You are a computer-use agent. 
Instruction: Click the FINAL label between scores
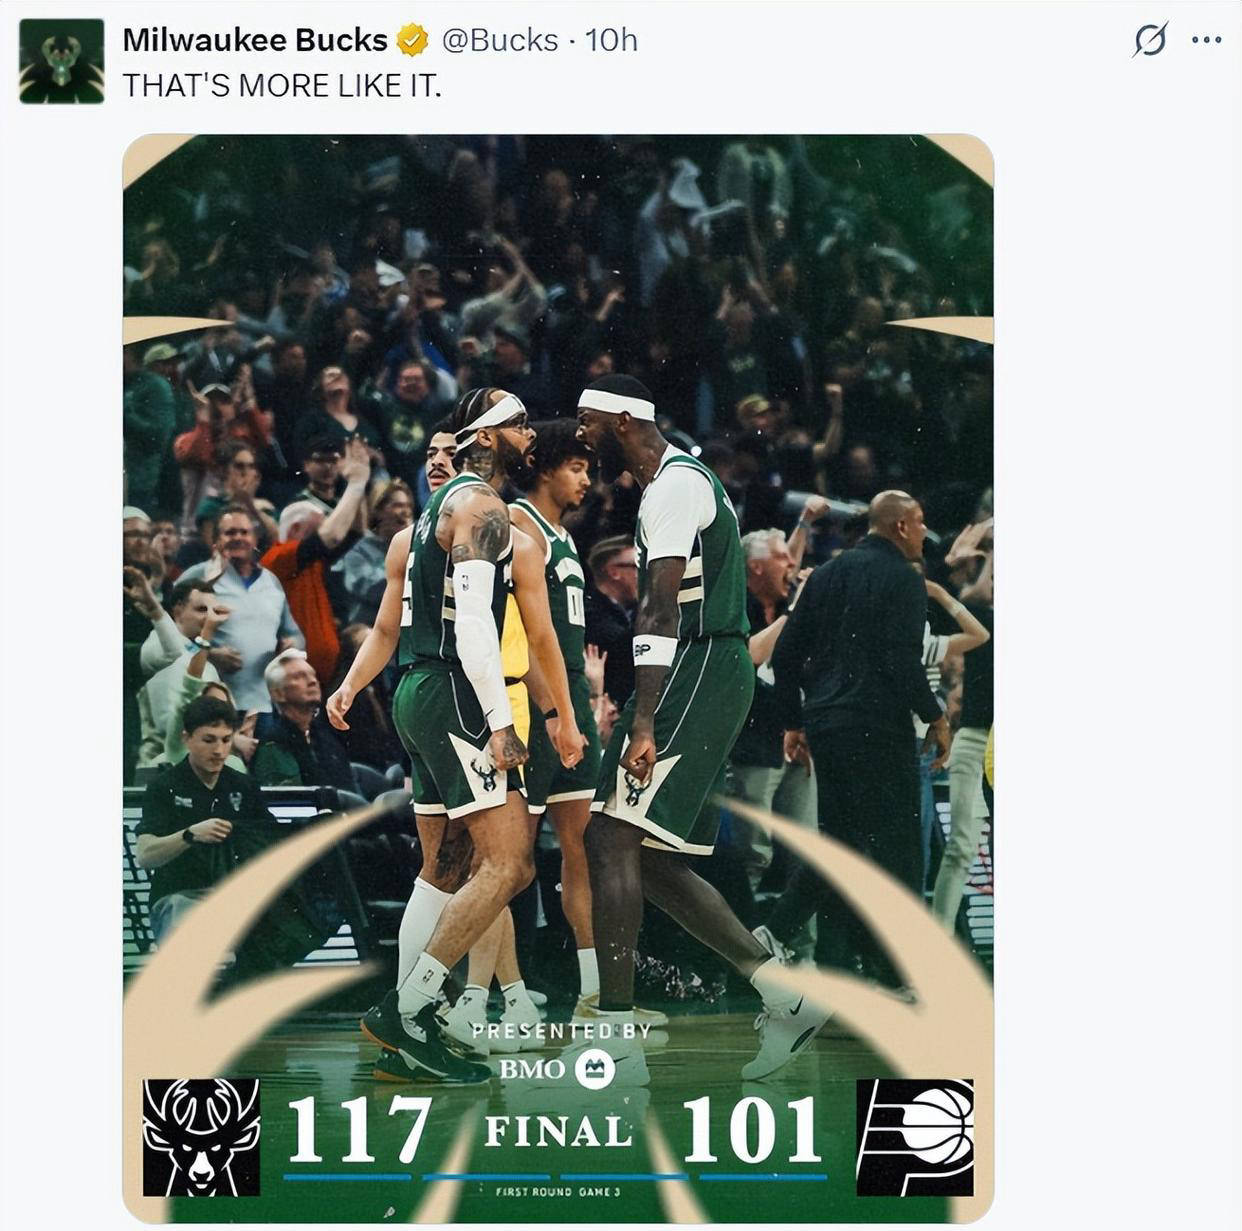click(558, 1131)
